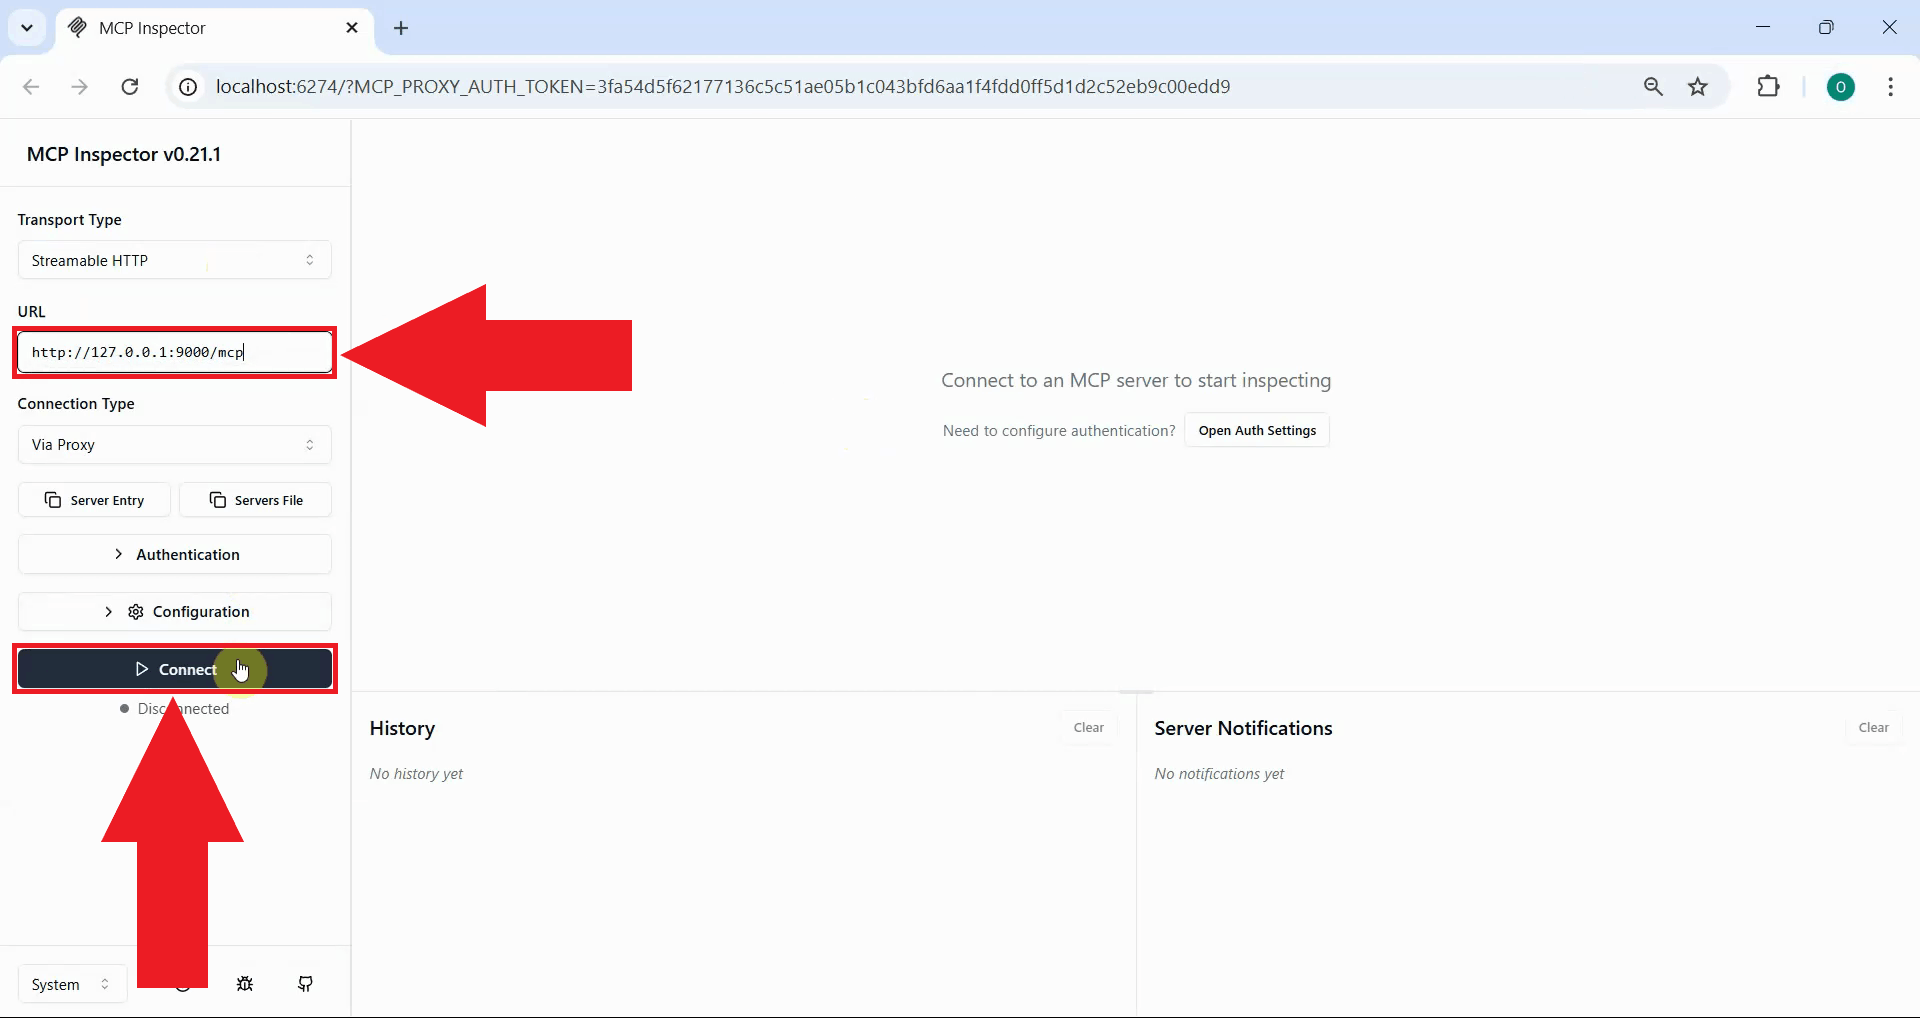Click the Server Entry copy icon

pos(51,500)
